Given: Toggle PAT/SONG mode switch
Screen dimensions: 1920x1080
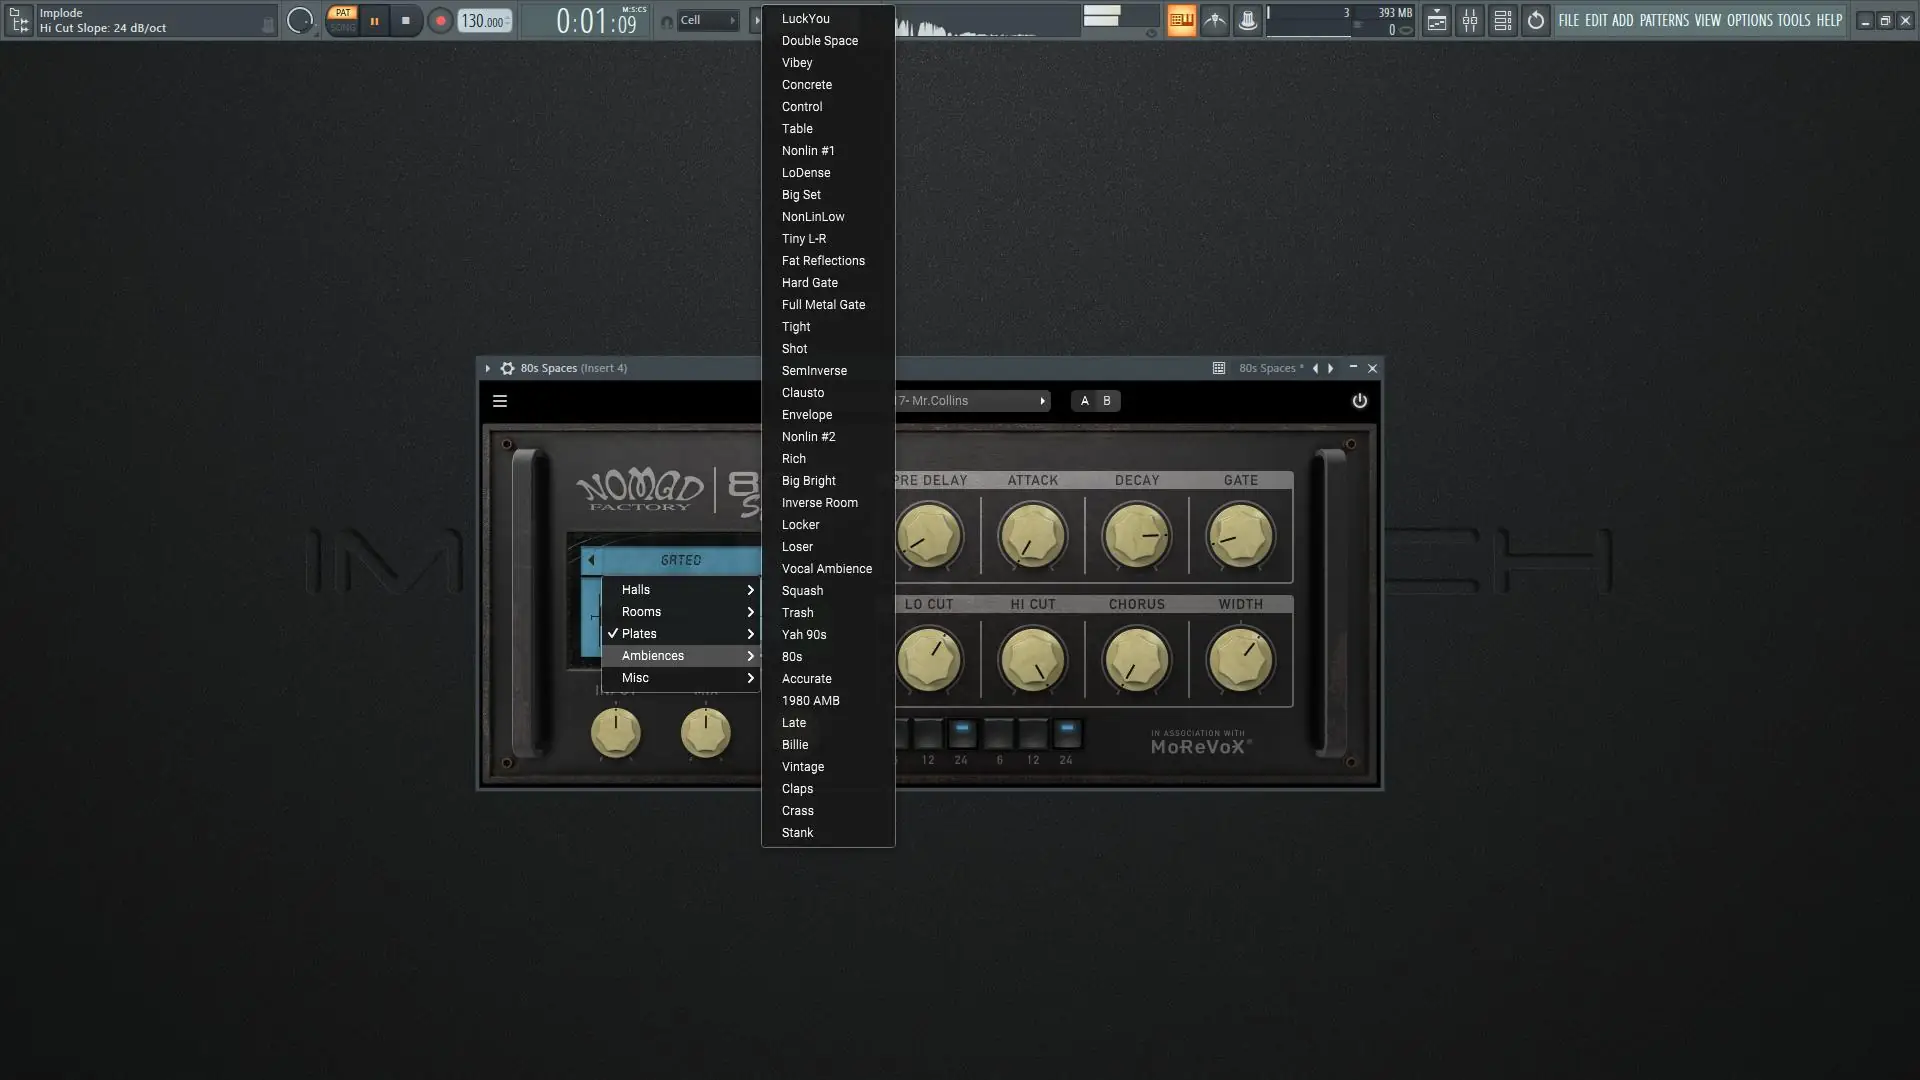Looking at the screenshot, I should point(343,20).
